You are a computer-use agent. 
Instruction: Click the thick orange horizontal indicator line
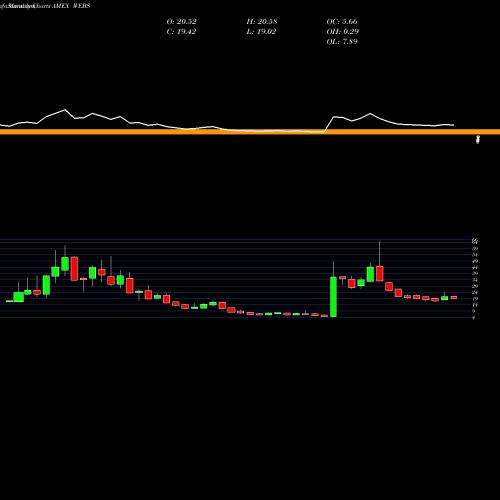pos(250,132)
